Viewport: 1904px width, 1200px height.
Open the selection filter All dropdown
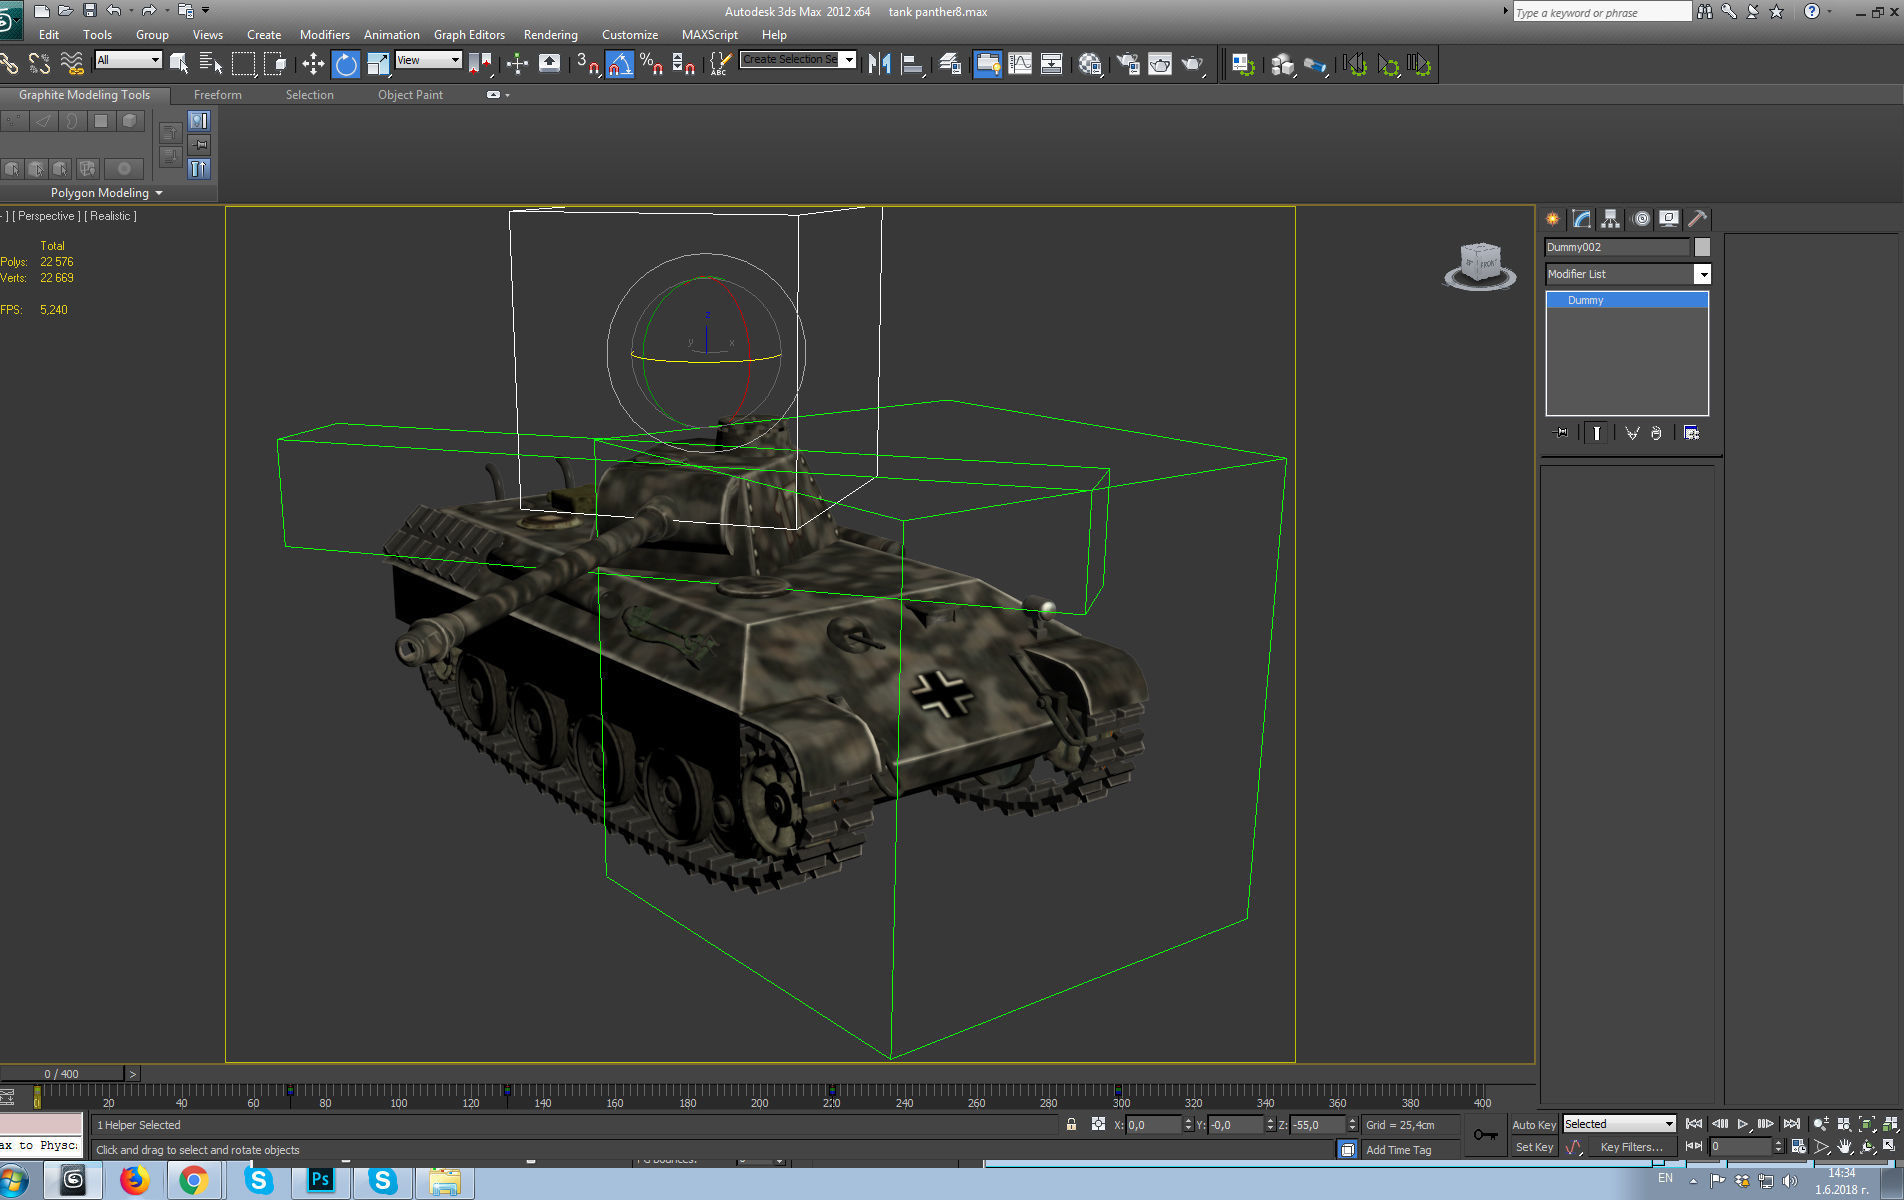click(128, 60)
